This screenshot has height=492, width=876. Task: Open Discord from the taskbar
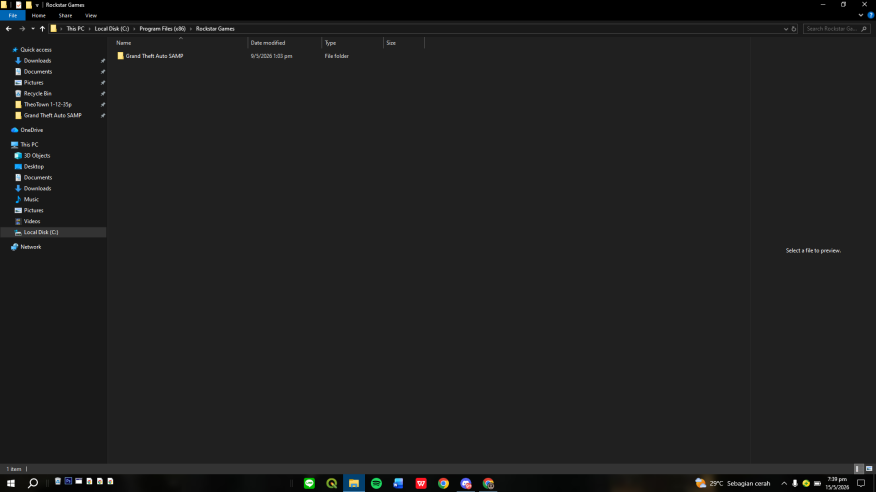[465, 483]
